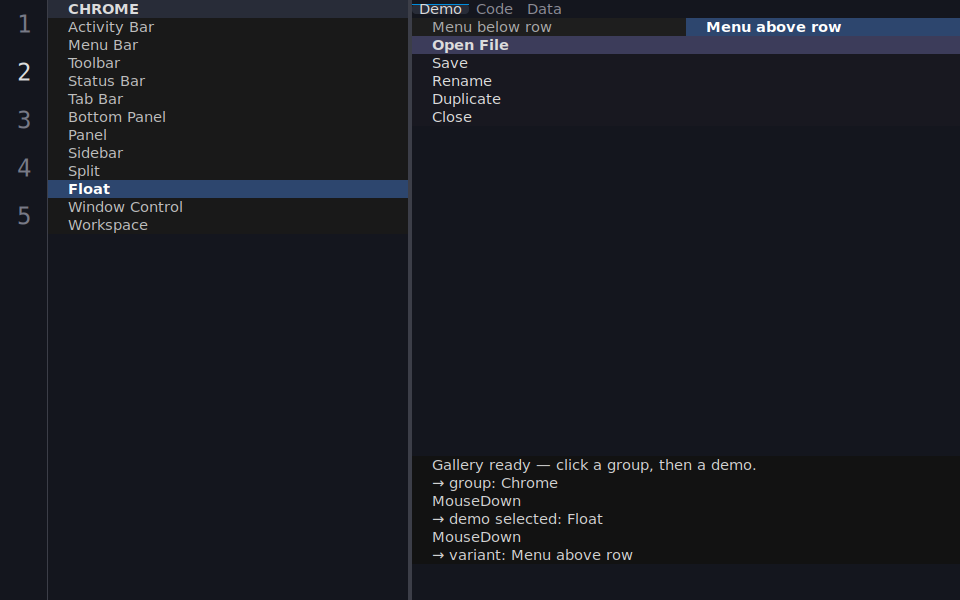Switch to the Code tab
The image size is (960, 600).
tap(494, 9)
